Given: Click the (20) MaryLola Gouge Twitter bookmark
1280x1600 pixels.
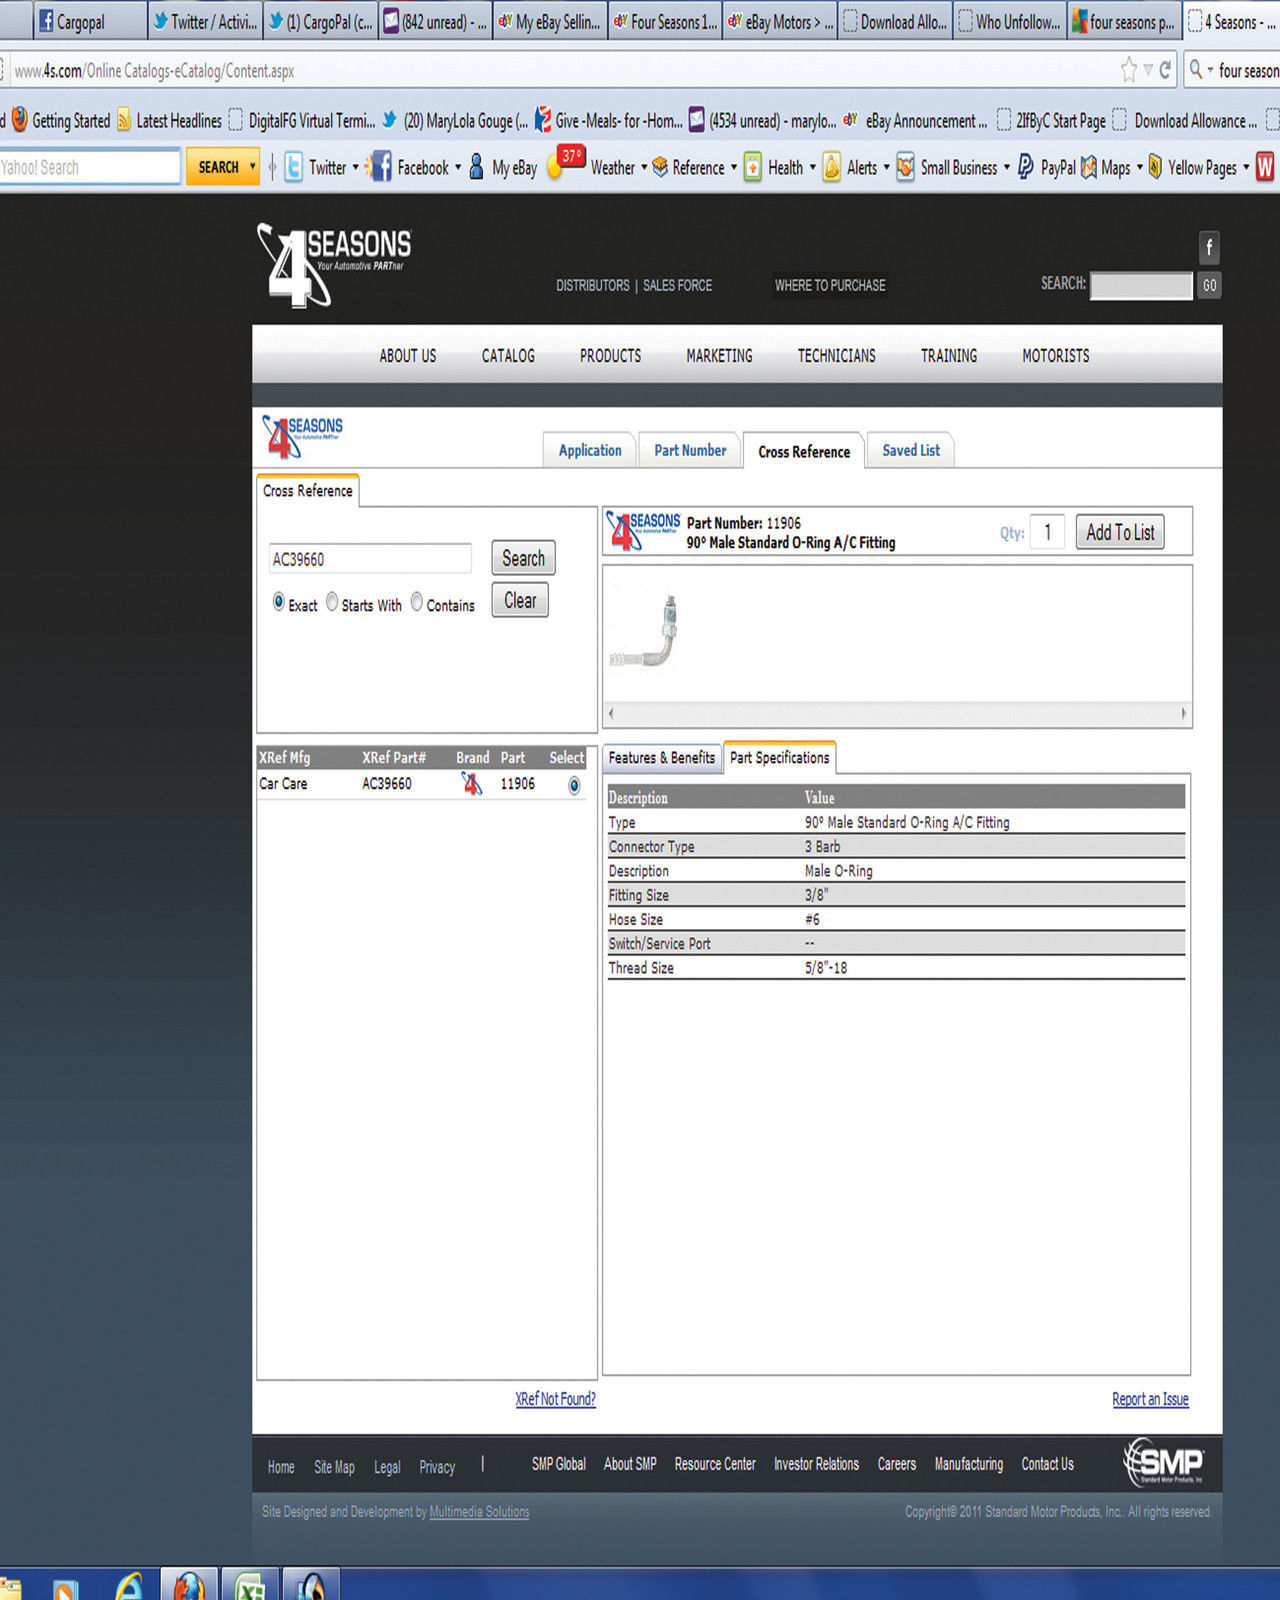Looking at the screenshot, I should pos(456,121).
